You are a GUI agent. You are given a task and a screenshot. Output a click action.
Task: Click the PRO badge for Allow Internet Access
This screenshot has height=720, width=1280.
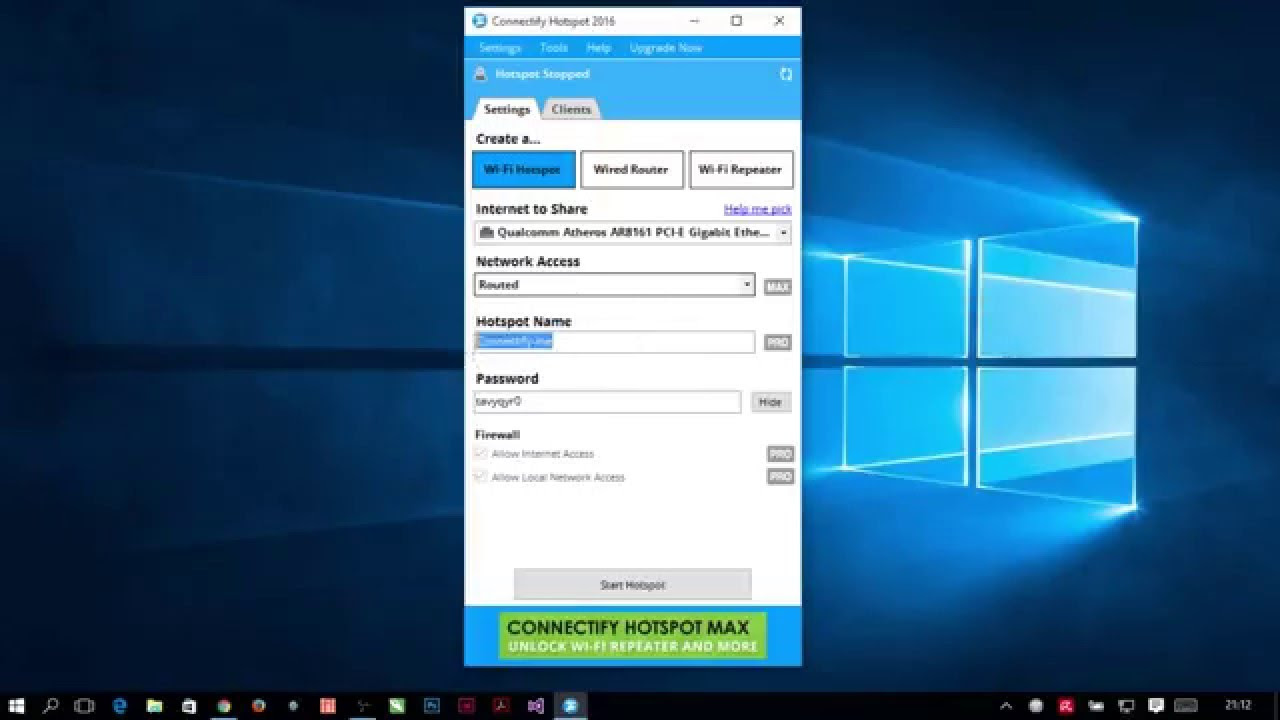tap(780, 454)
